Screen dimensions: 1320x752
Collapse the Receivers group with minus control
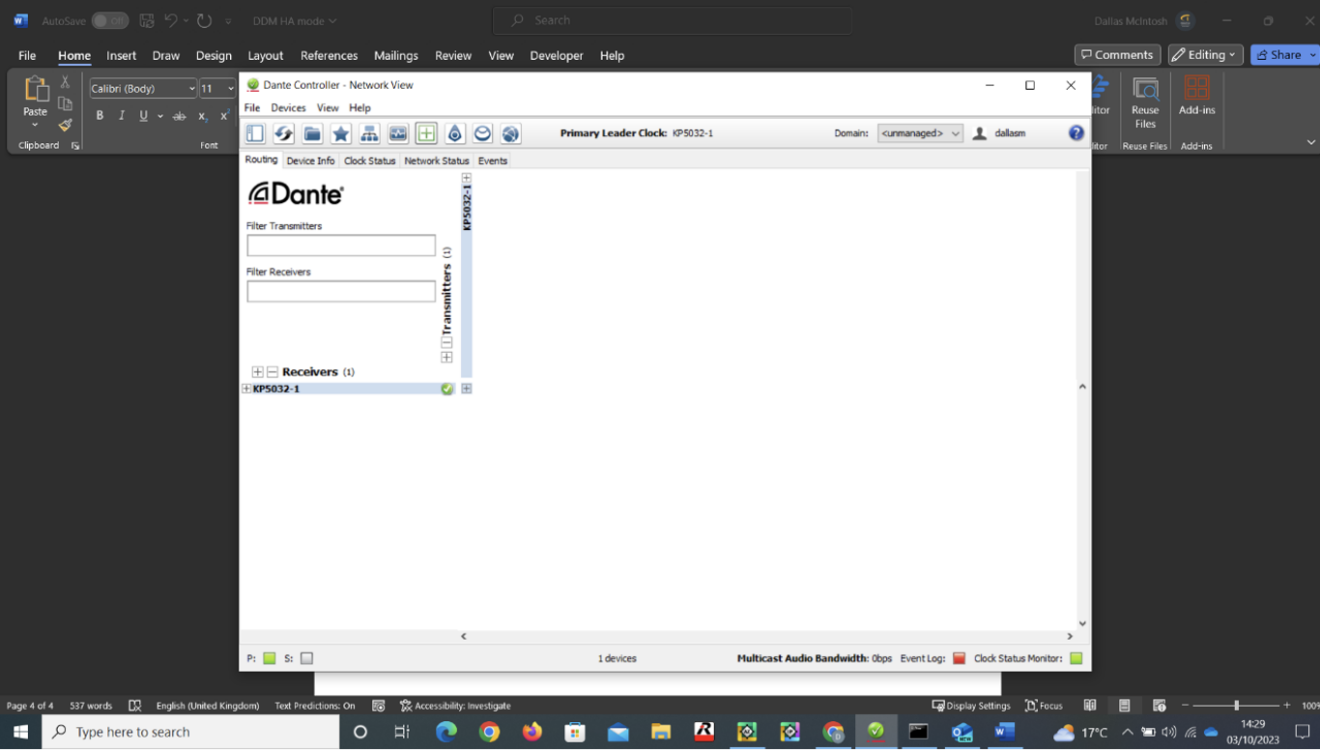tap(271, 371)
